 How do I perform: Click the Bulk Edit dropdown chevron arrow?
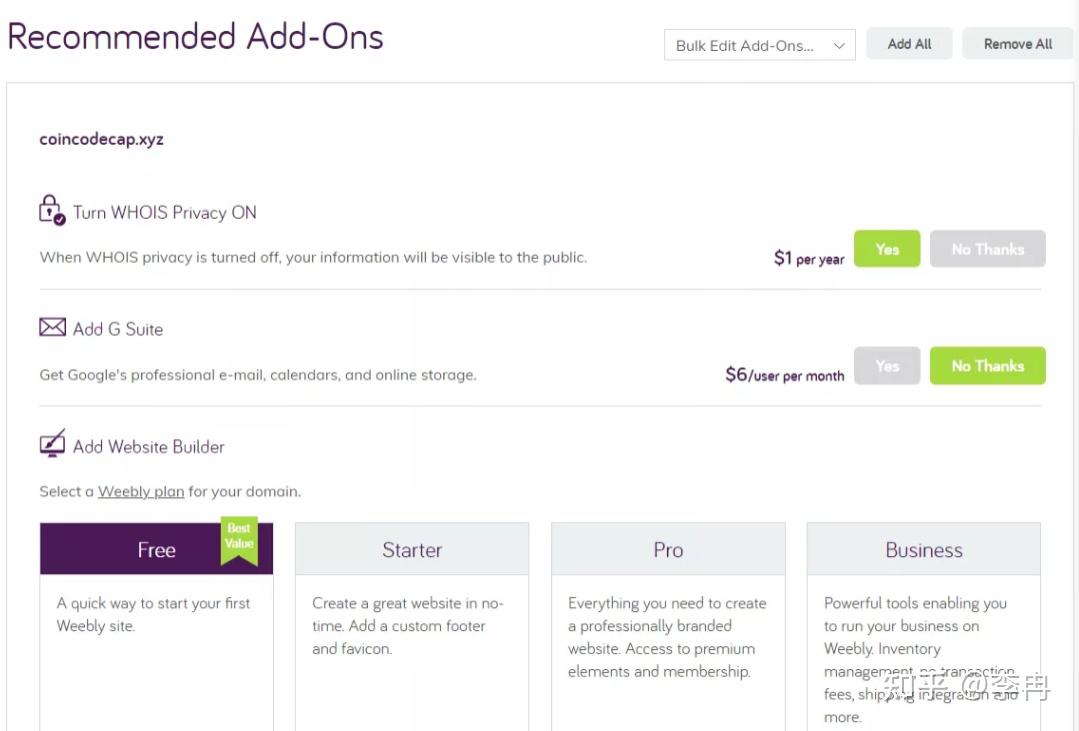pyautogui.click(x=839, y=45)
